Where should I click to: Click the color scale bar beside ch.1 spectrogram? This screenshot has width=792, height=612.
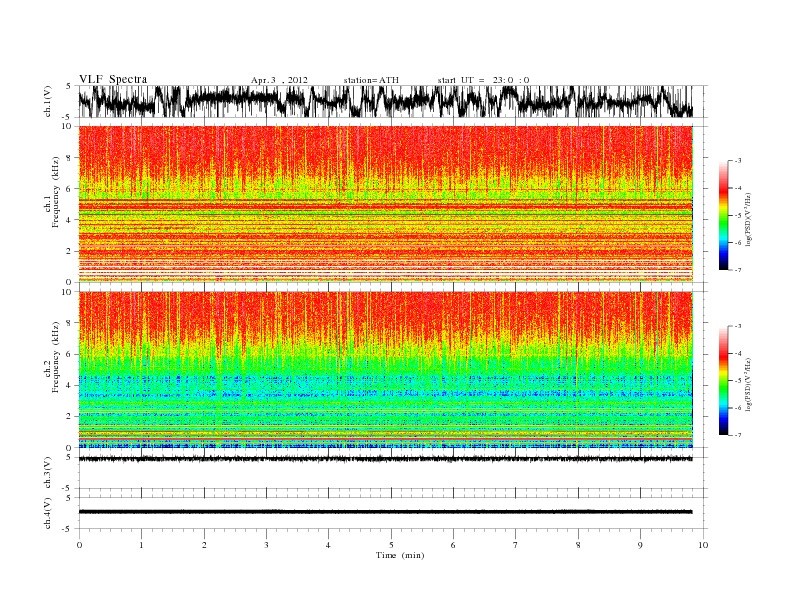click(x=723, y=215)
